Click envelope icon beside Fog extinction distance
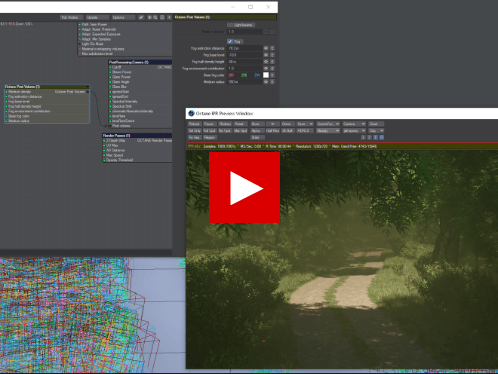The width and height of the screenshot is (498, 374). coord(266,48)
